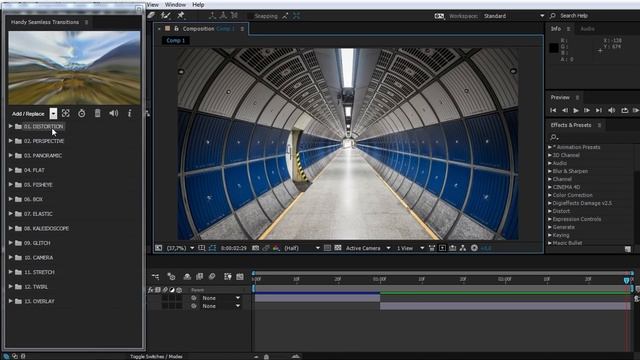Open the 1 View layout dropdown
Screen dimensions: 640x360
click(410, 248)
